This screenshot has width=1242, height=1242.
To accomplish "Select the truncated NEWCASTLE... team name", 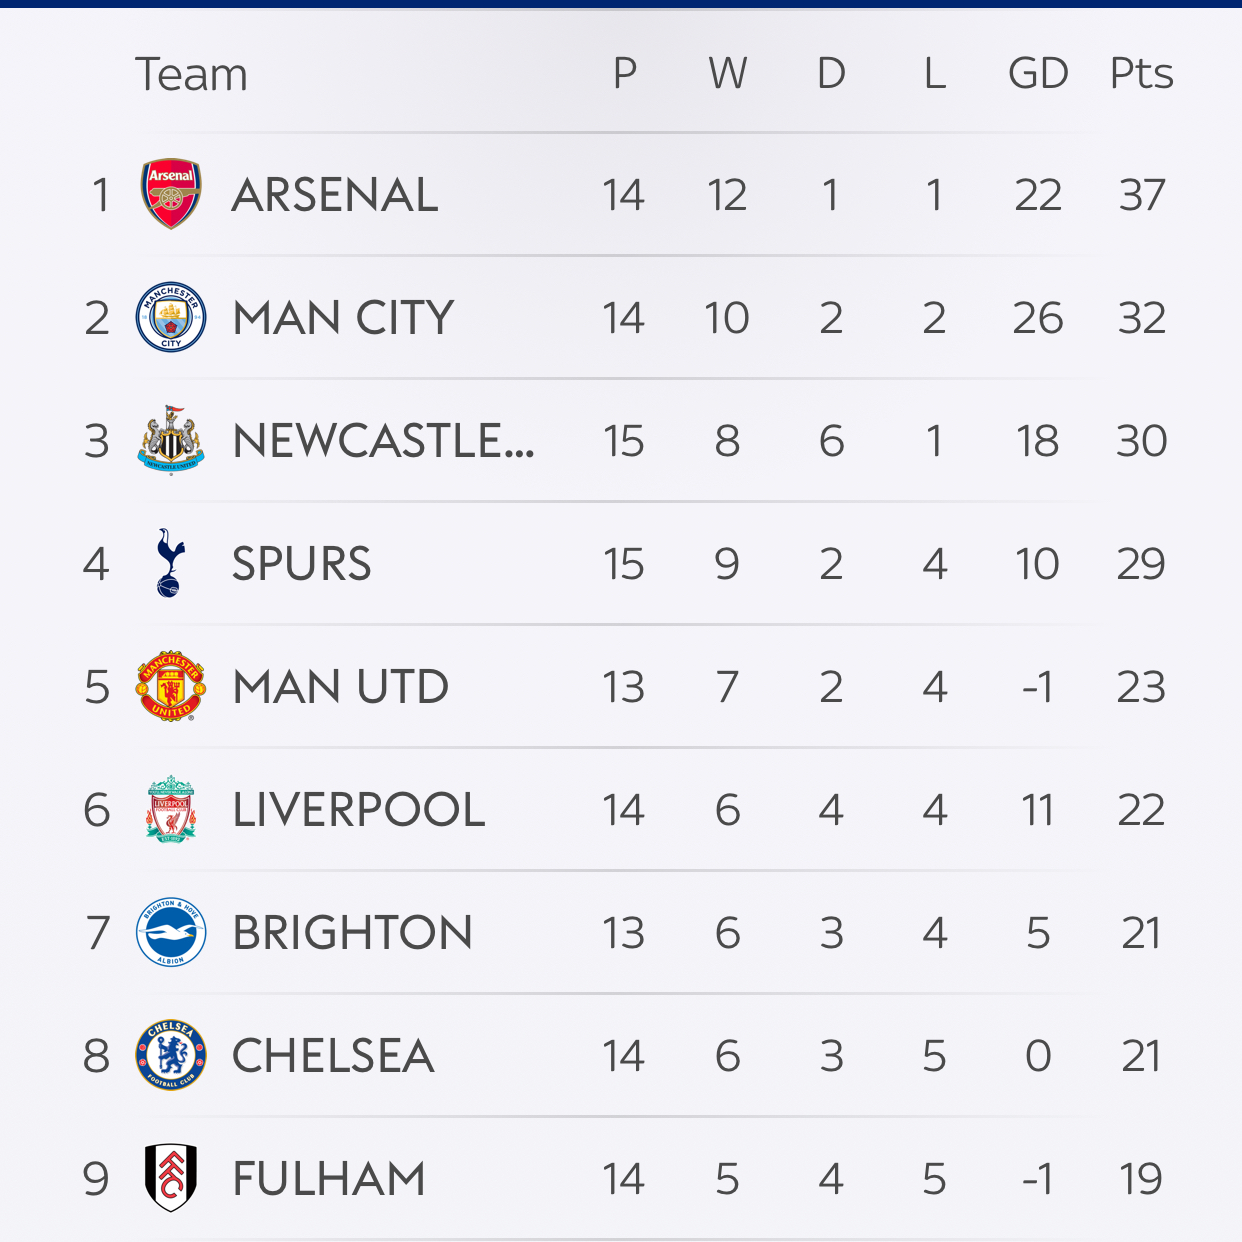I will coord(384,441).
